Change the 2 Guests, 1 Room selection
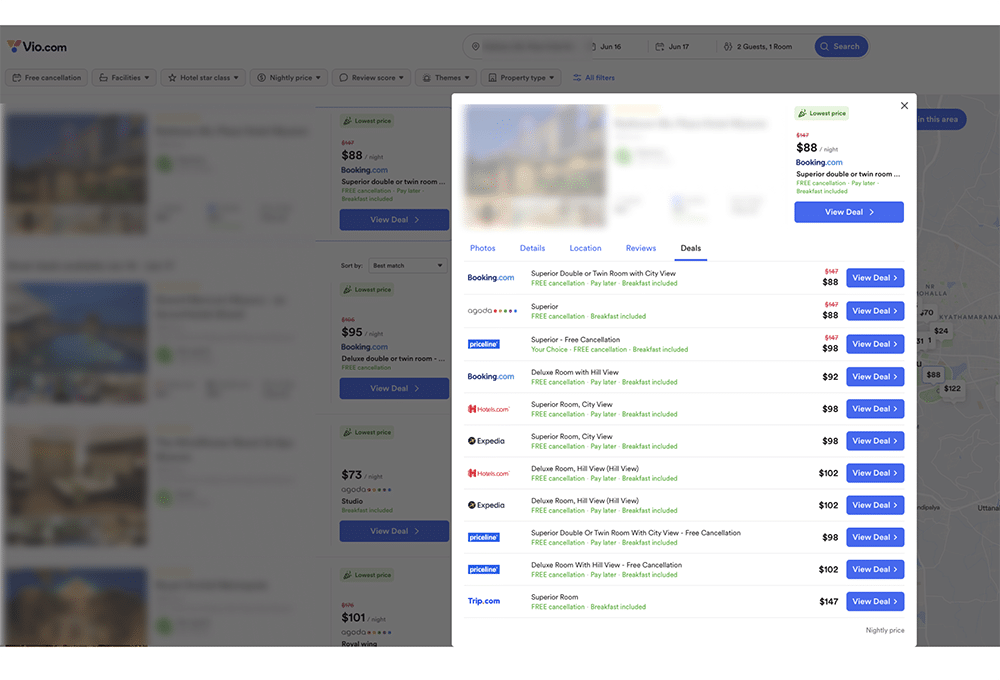The image size is (1000, 680). click(x=759, y=47)
